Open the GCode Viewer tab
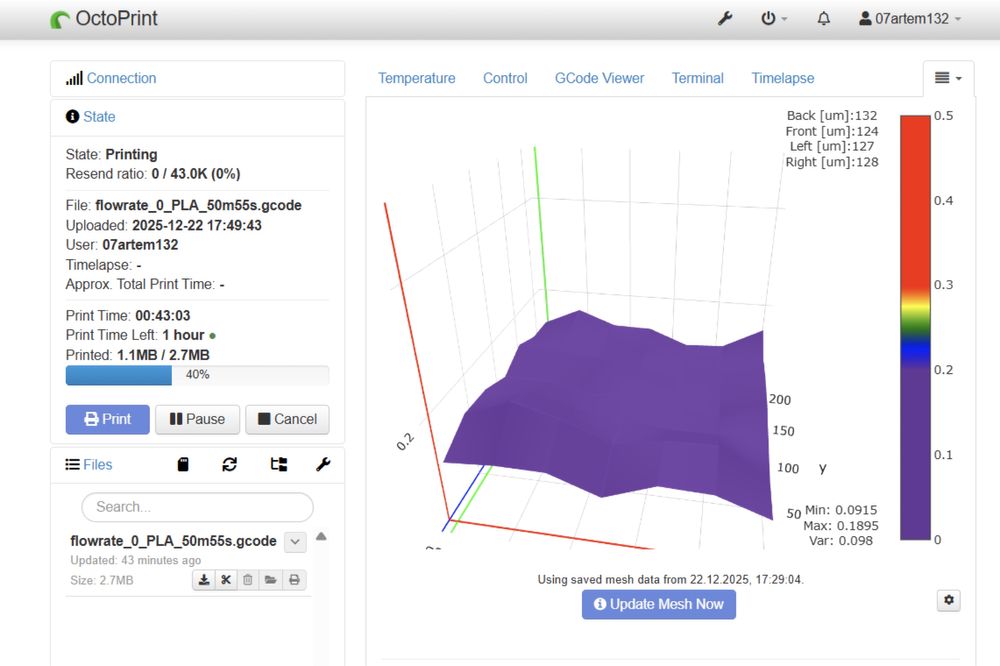The width and height of the screenshot is (1000, 666). tap(599, 78)
